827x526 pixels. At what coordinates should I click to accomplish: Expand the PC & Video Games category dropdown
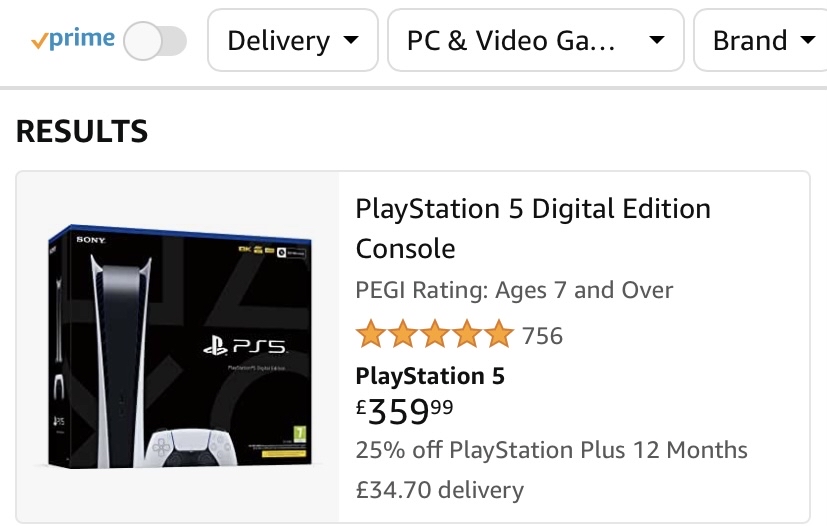click(x=535, y=41)
